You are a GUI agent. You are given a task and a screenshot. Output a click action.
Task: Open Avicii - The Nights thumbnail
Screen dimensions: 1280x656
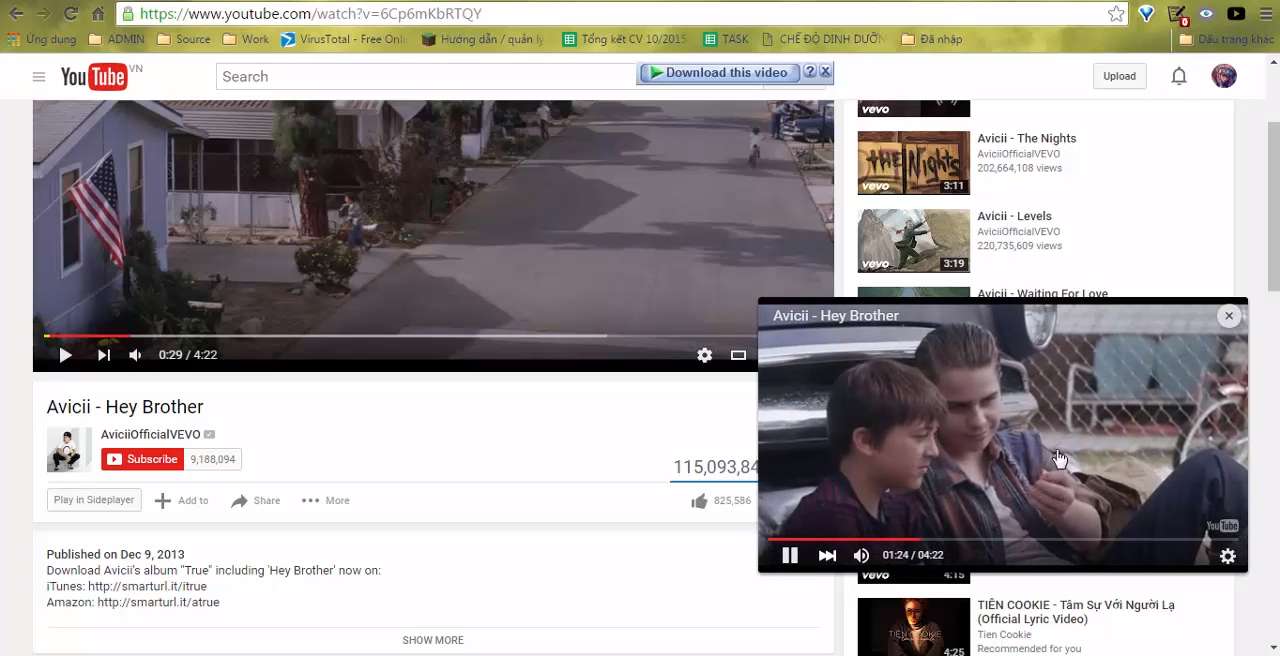click(914, 163)
